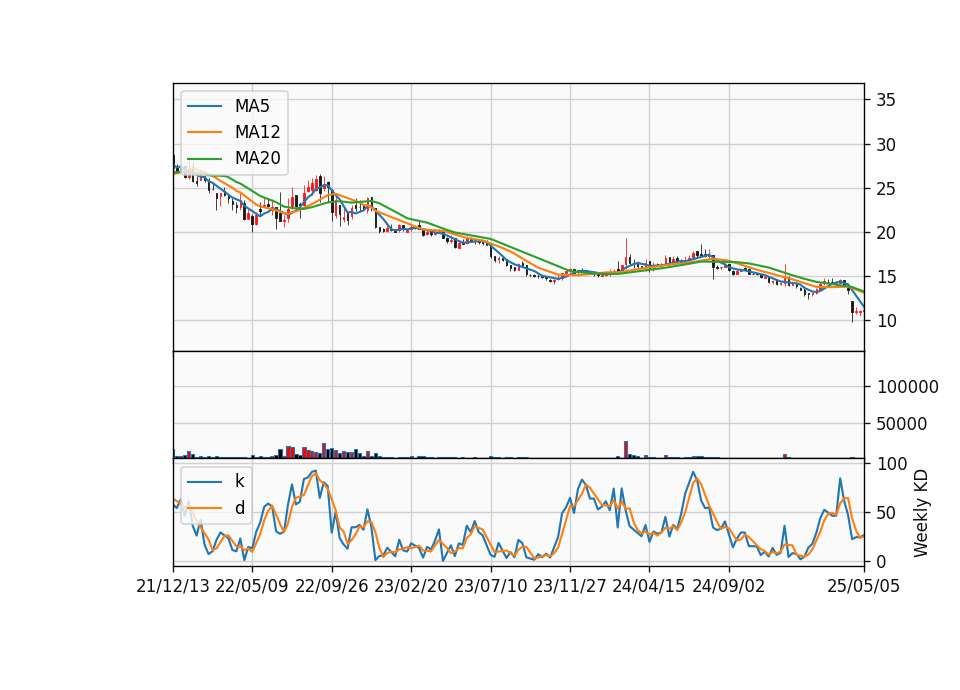Image resolution: width=960 pixels, height=690 pixels.
Task: Click the k legend label
Action: click(239, 481)
